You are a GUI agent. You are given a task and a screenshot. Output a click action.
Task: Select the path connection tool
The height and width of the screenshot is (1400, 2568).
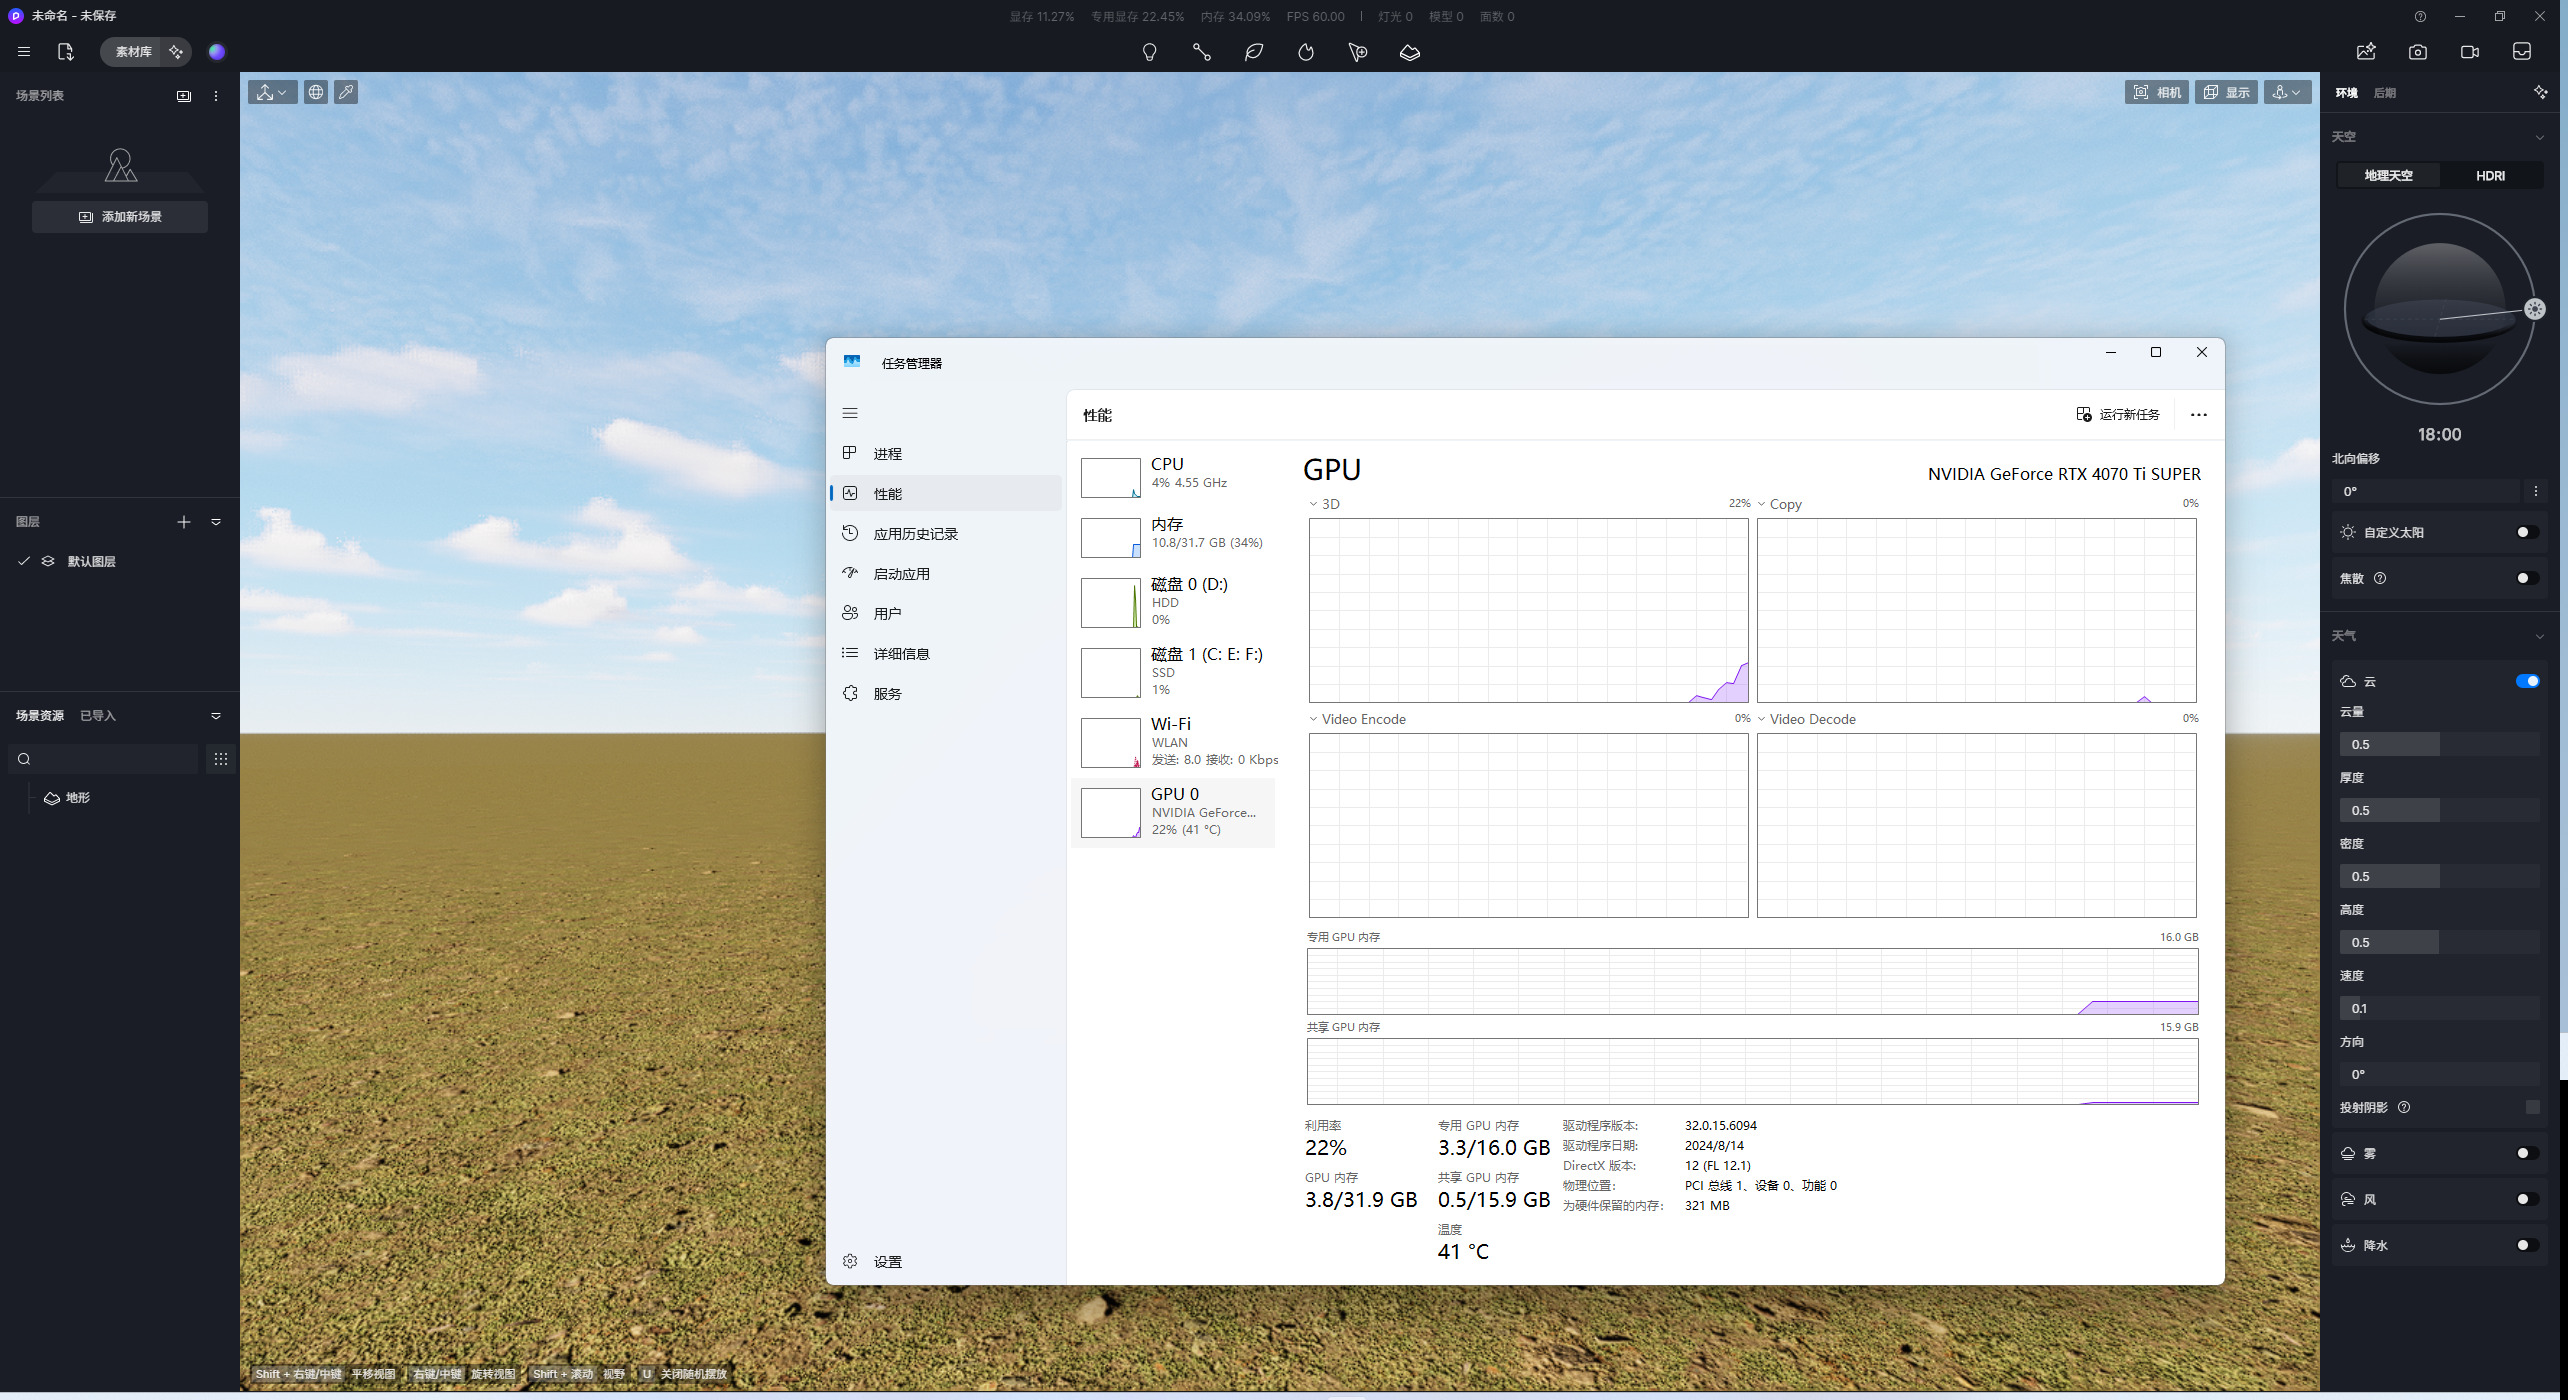click(x=1202, y=52)
